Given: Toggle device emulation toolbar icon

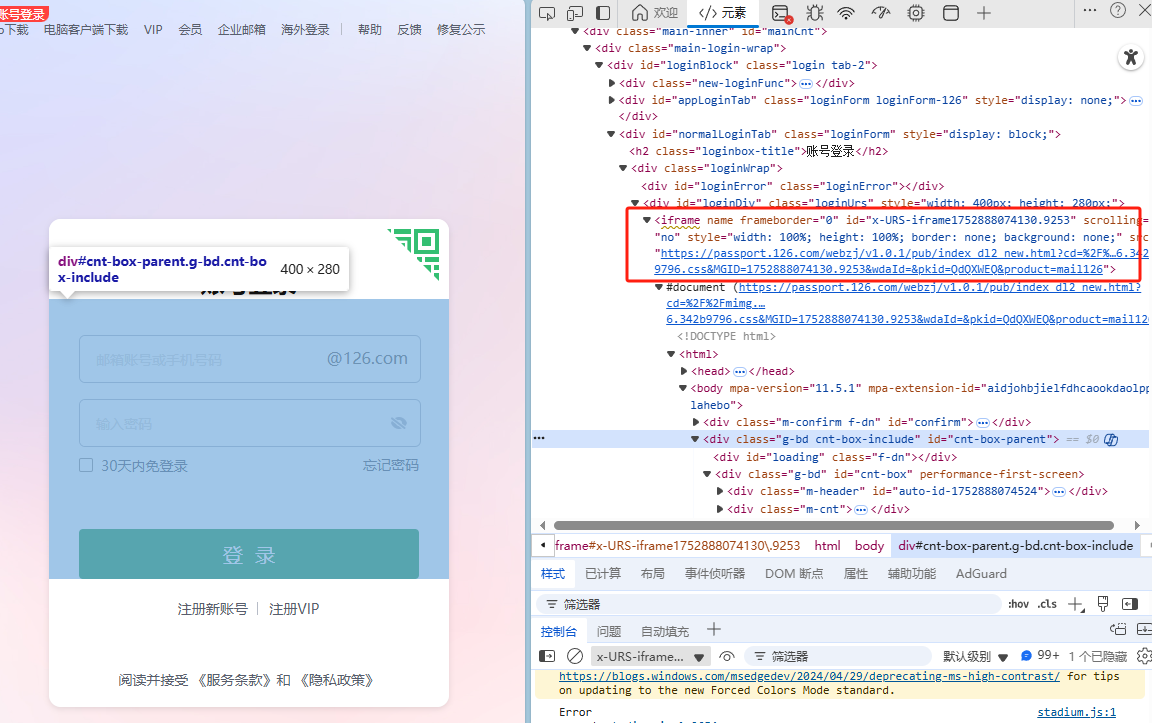Looking at the screenshot, I should pyautogui.click(x=575, y=12).
